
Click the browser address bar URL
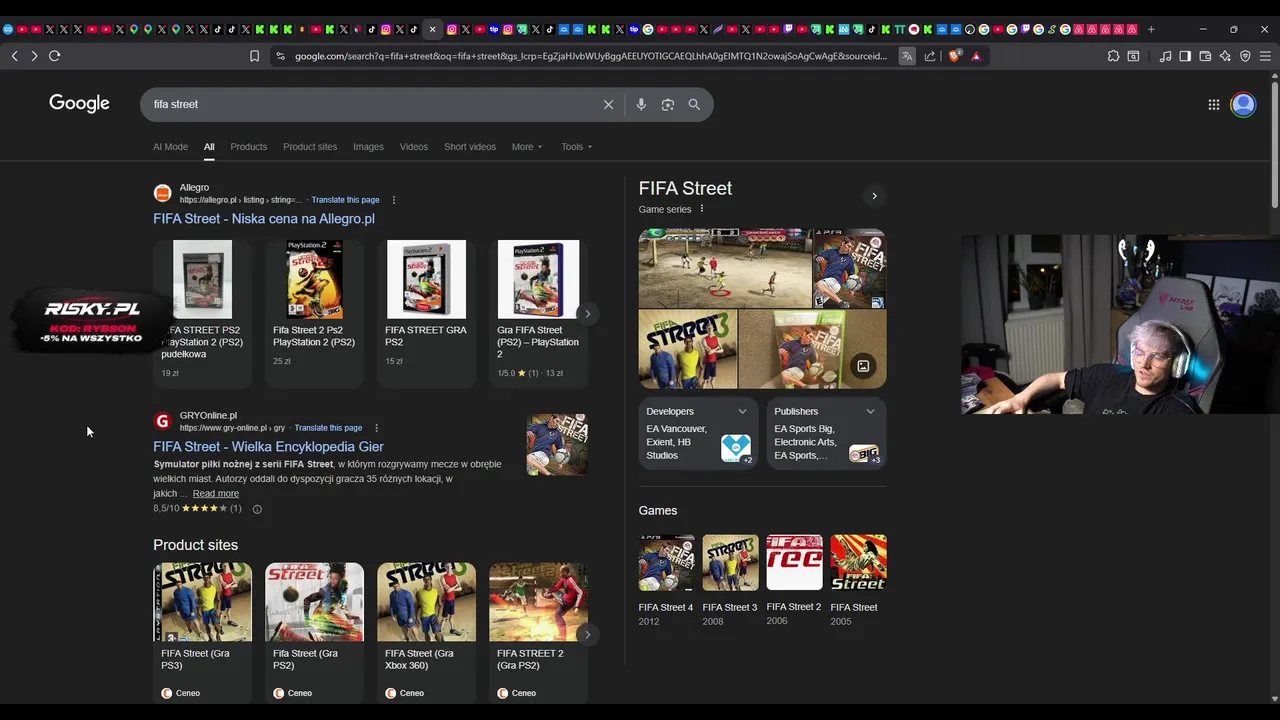[591, 56]
